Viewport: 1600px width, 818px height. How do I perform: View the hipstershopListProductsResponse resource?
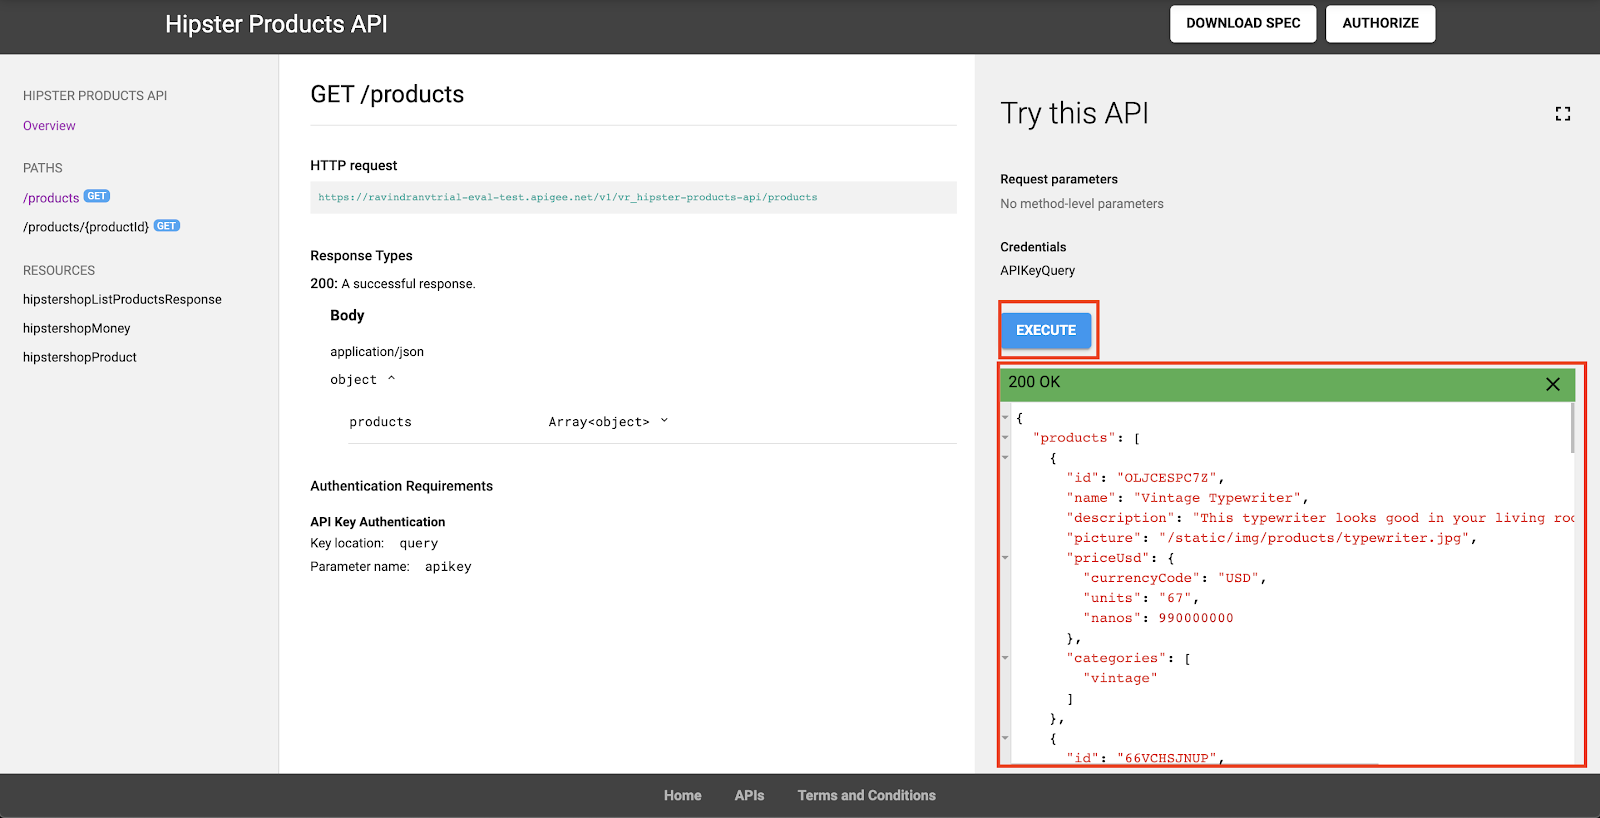click(x=122, y=299)
